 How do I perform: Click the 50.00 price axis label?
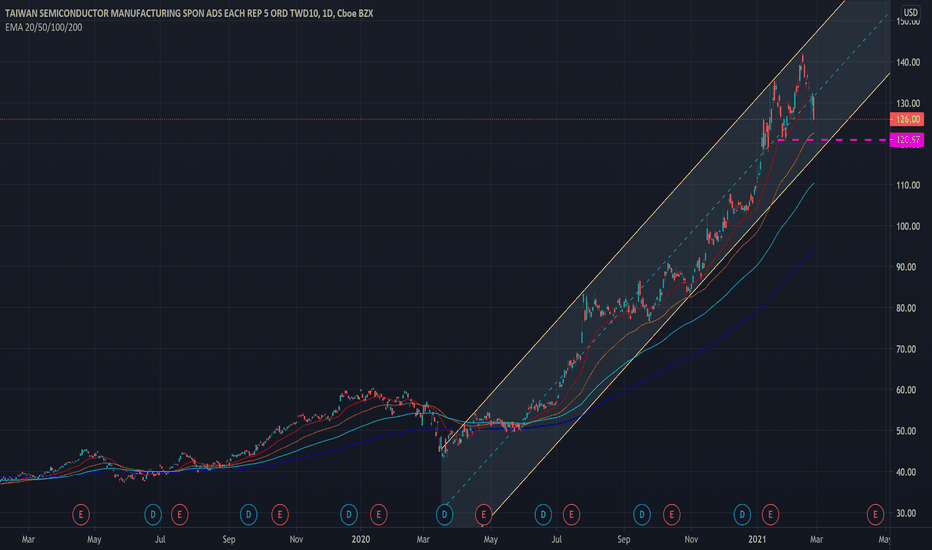(x=908, y=430)
